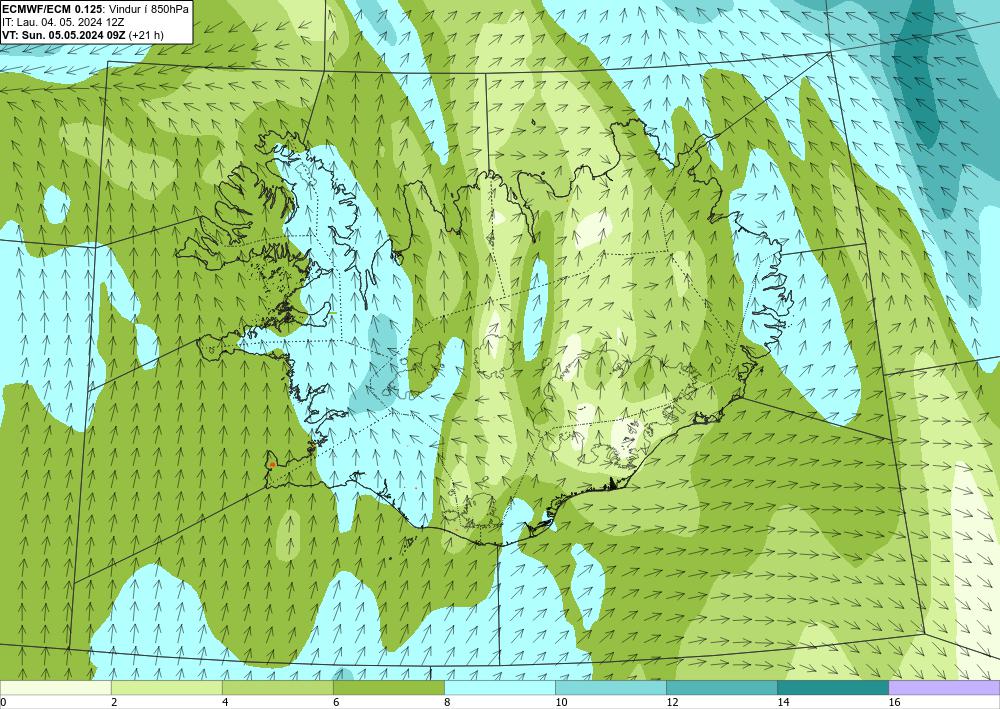Click the legend value label '2'
Viewport: 1000px width, 709px height.
pos(114,702)
